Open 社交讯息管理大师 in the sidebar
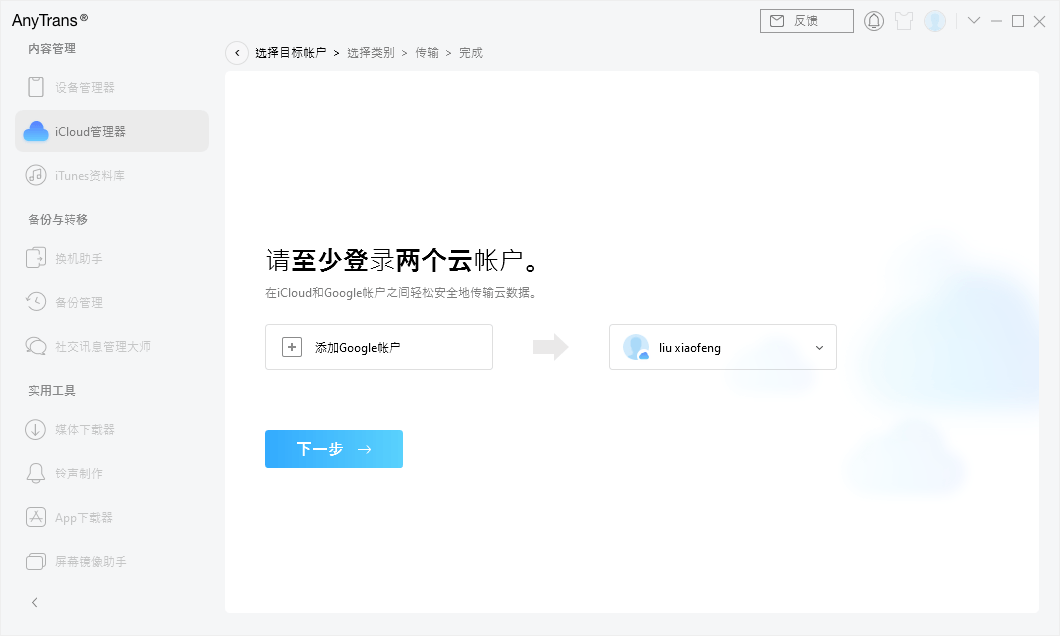The height and width of the screenshot is (636, 1060). click(112, 346)
